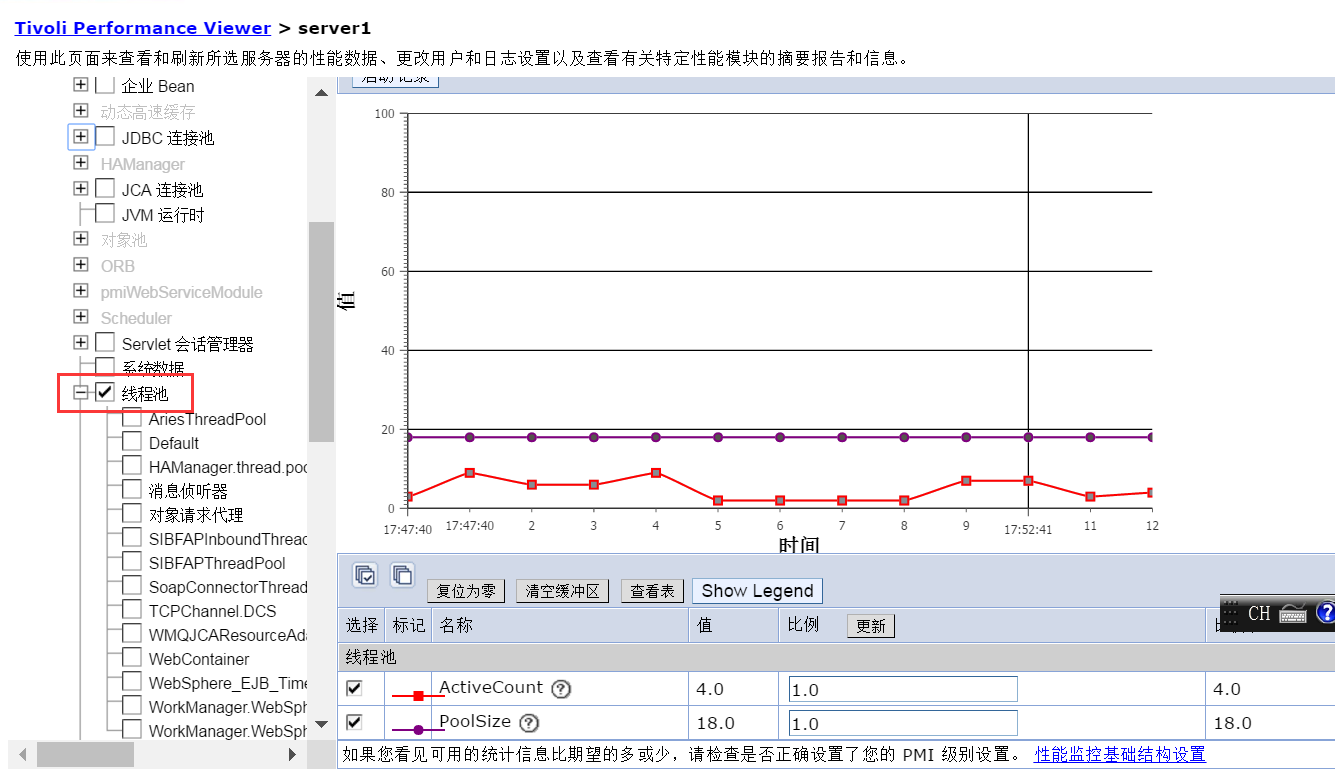Check the SIBFAPInboundThread checkbox
Viewport: 1335px width, 782px height.
click(132, 538)
